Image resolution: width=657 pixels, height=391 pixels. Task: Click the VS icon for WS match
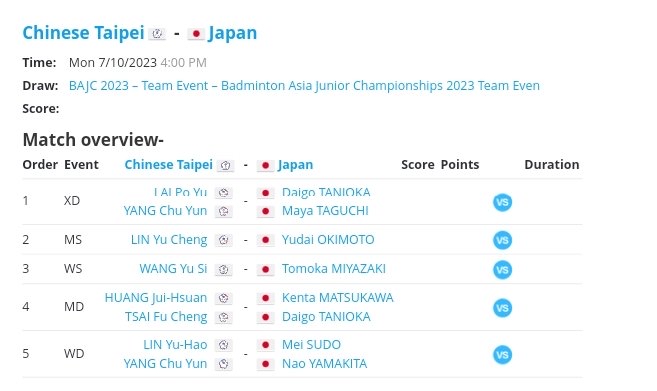[x=502, y=269]
